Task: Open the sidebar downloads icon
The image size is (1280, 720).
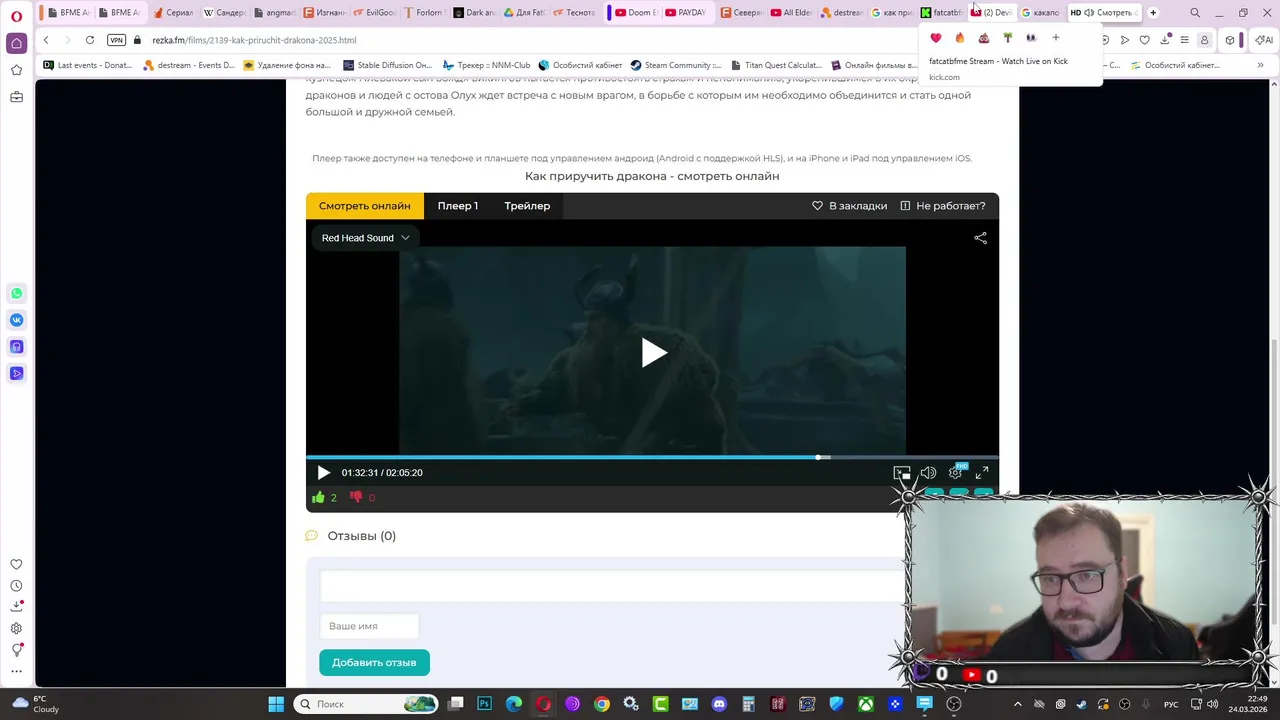Action: click(16, 606)
